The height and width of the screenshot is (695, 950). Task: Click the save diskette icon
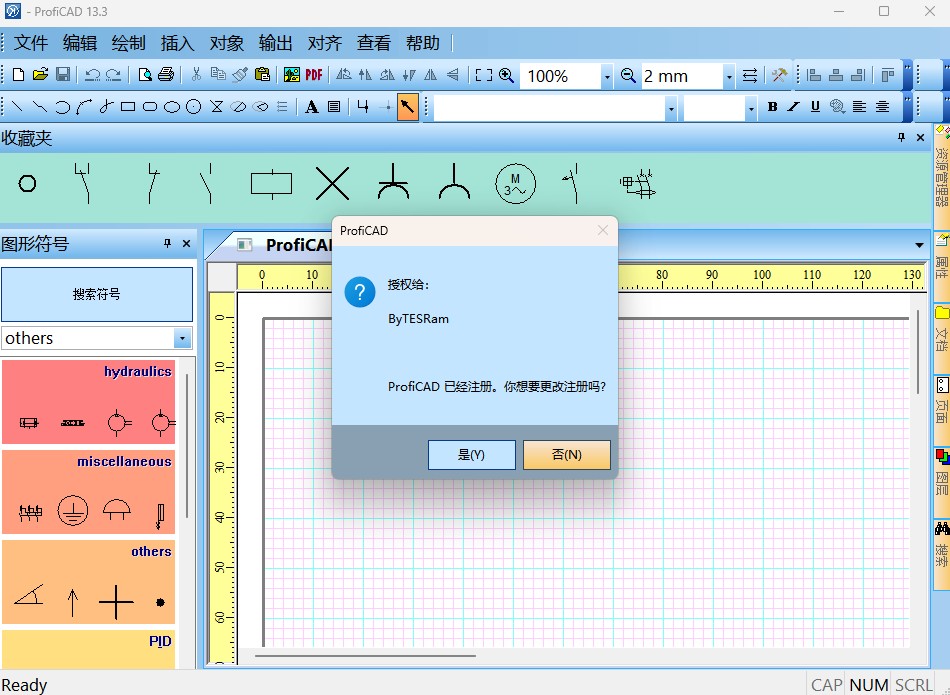(x=63, y=75)
